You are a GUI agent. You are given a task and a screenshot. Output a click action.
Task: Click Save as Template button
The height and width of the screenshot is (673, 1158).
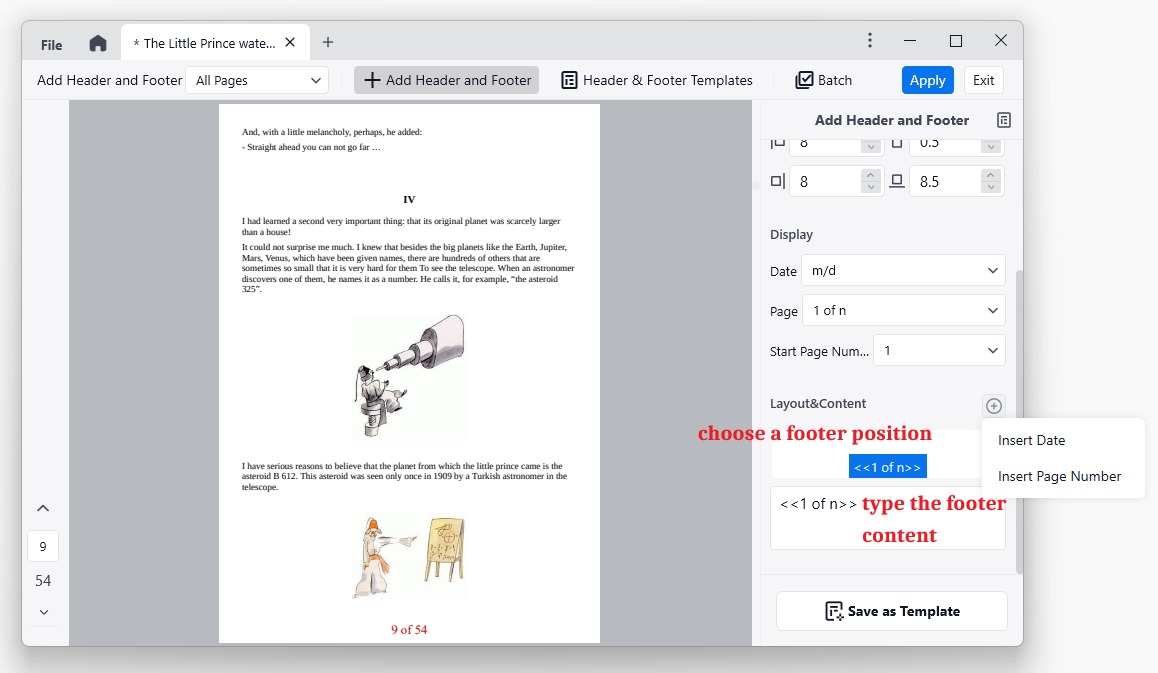tap(892, 611)
